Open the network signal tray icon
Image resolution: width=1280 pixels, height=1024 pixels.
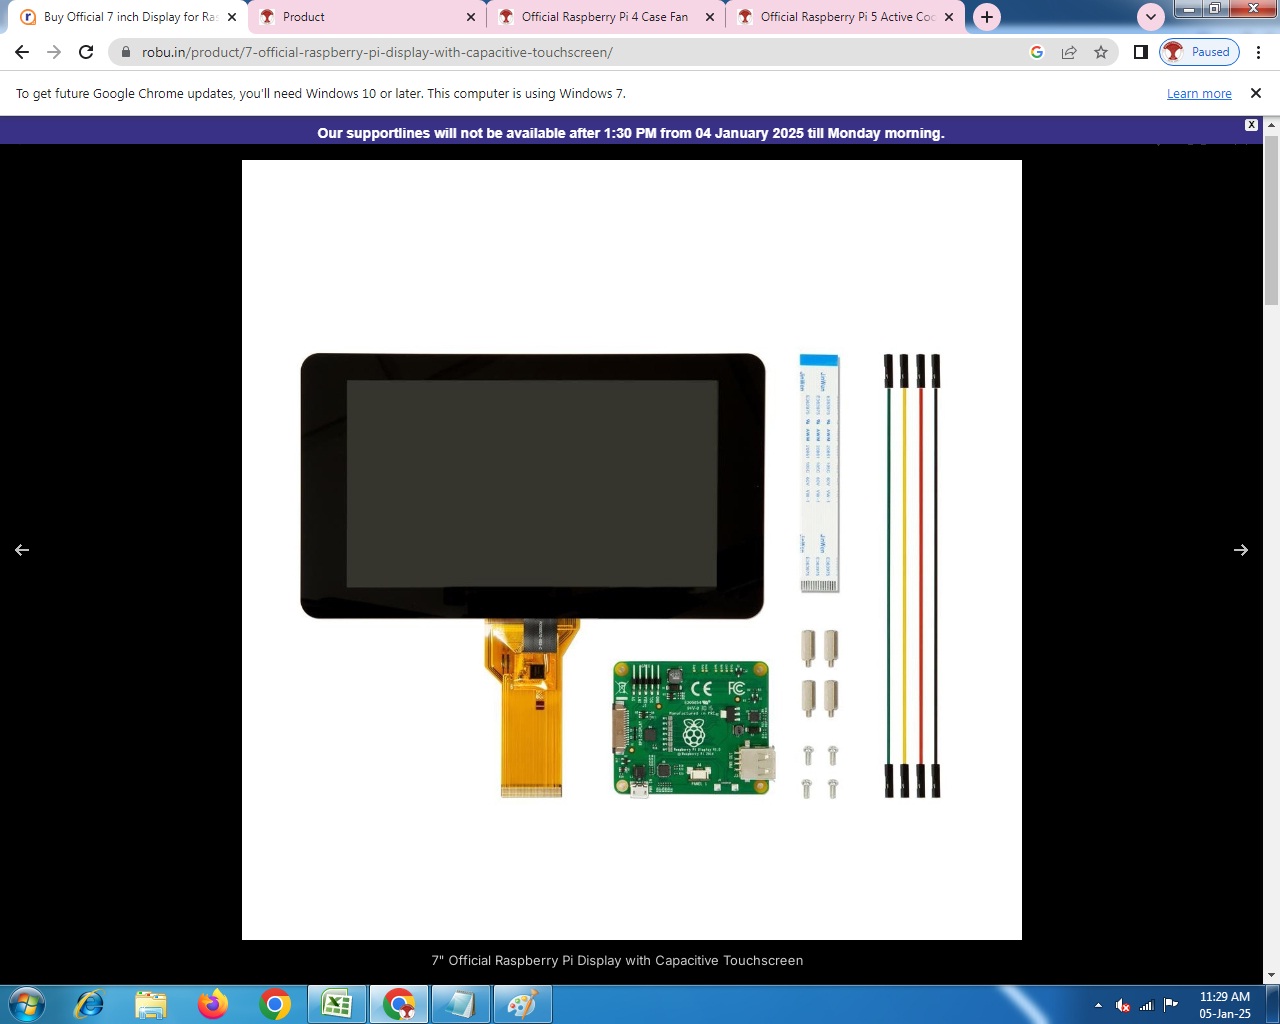(1146, 1005)
